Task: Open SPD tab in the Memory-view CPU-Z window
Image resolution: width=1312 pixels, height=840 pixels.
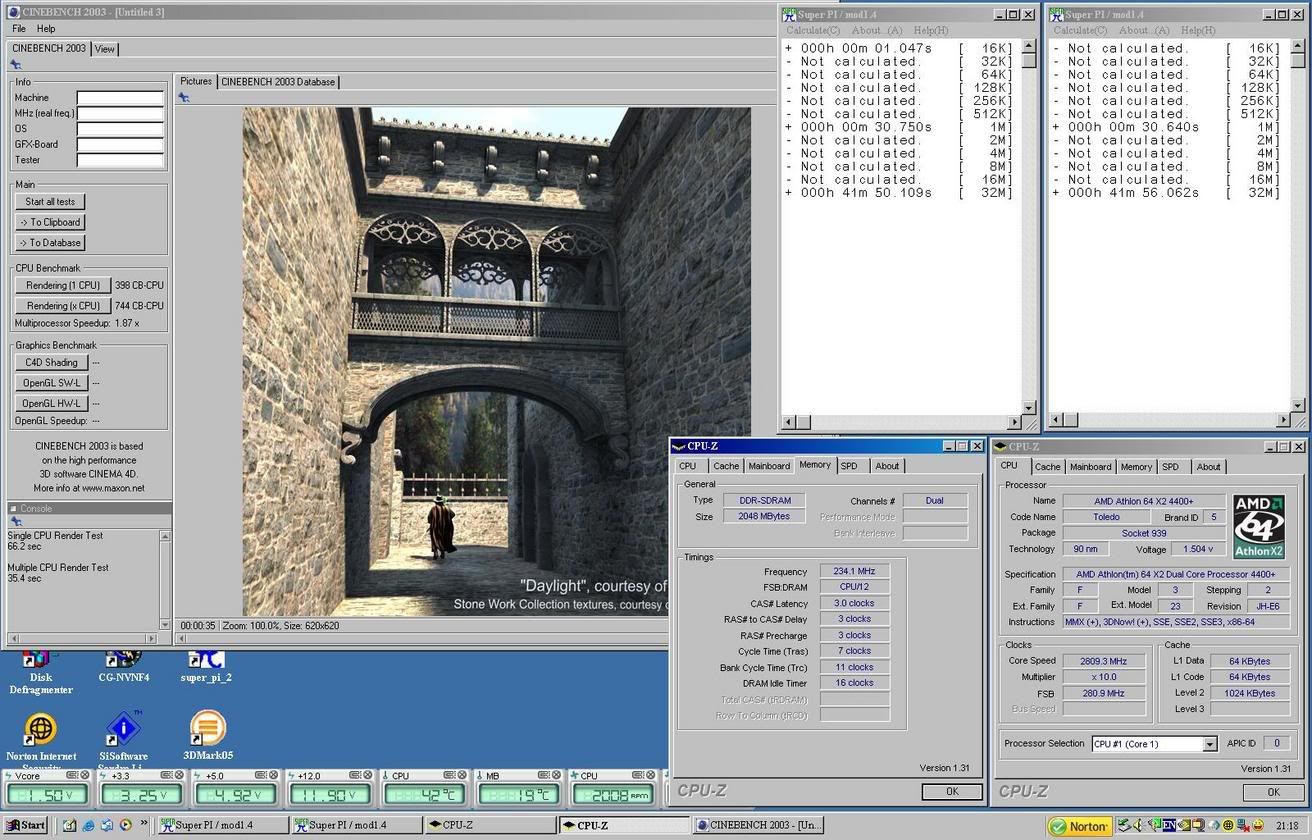Action: pos(849,466)
